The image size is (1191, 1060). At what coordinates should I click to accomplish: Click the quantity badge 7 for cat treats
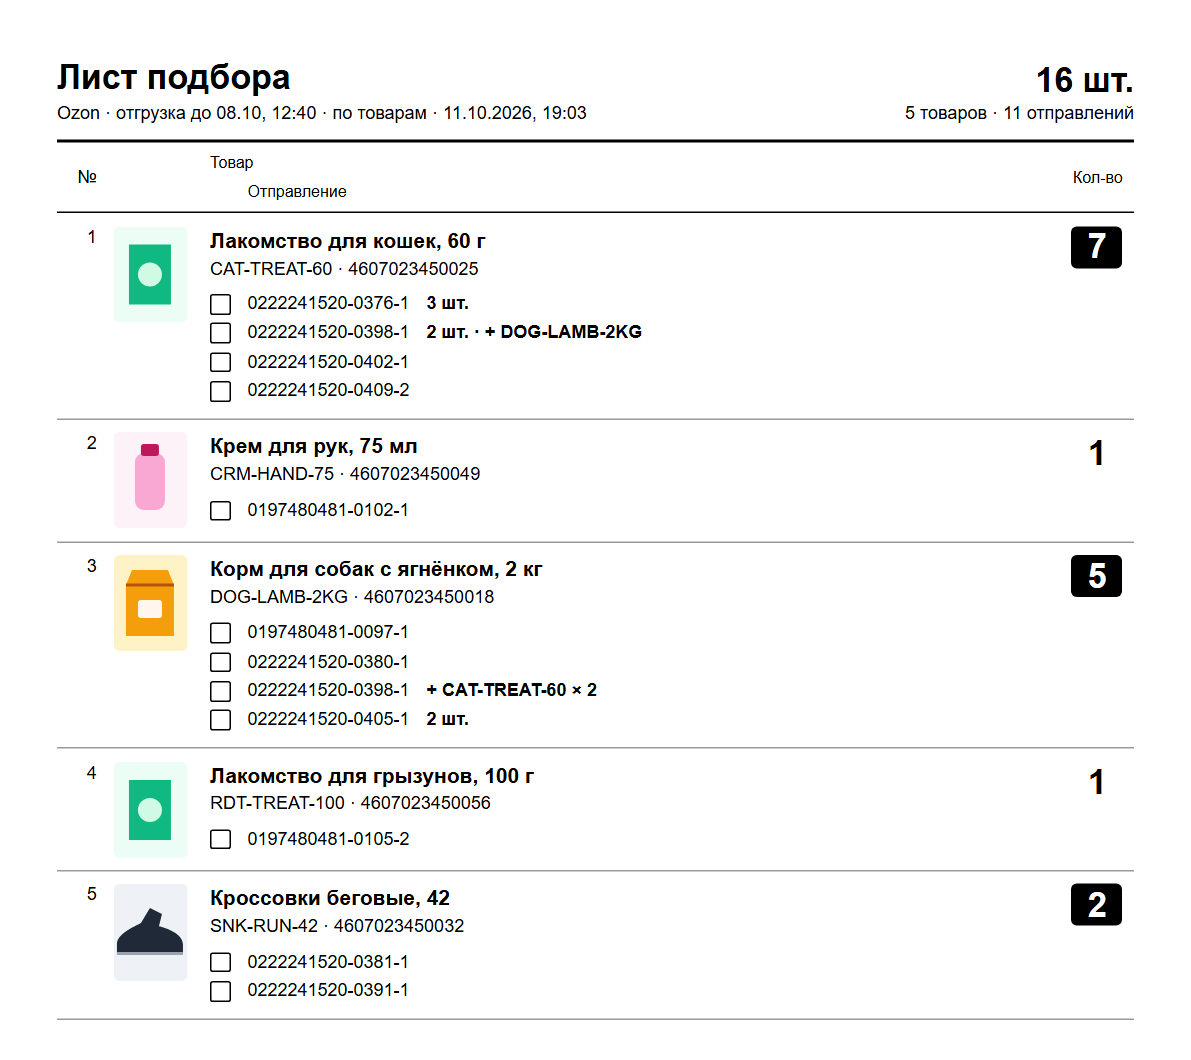1096,248
